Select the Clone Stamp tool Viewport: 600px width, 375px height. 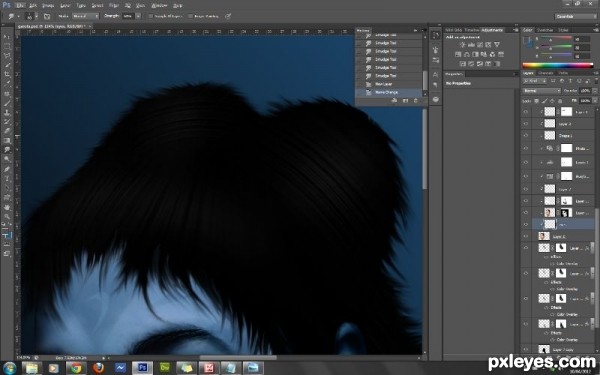[7, 112]
